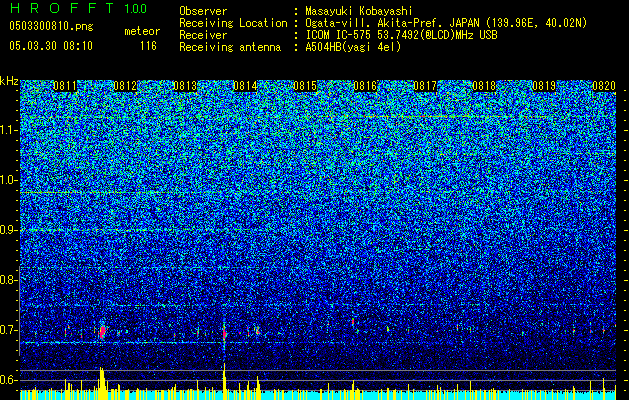Screen dimensions: 629x400
Task: Click the Observer label
Action: (203, 11)
